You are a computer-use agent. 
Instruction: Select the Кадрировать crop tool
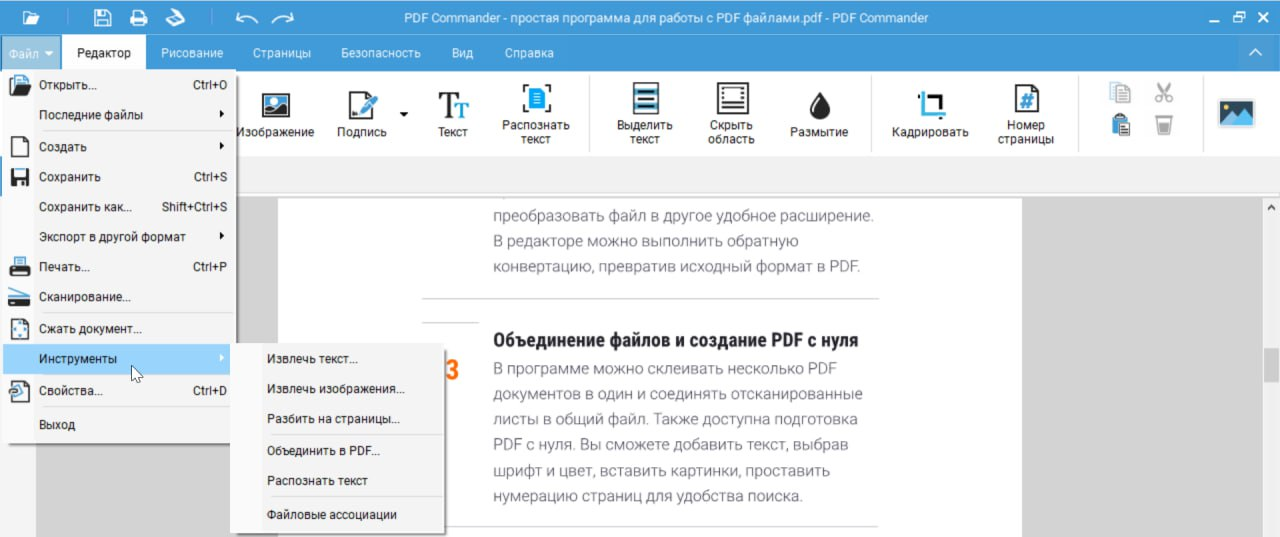pos(930,115)
